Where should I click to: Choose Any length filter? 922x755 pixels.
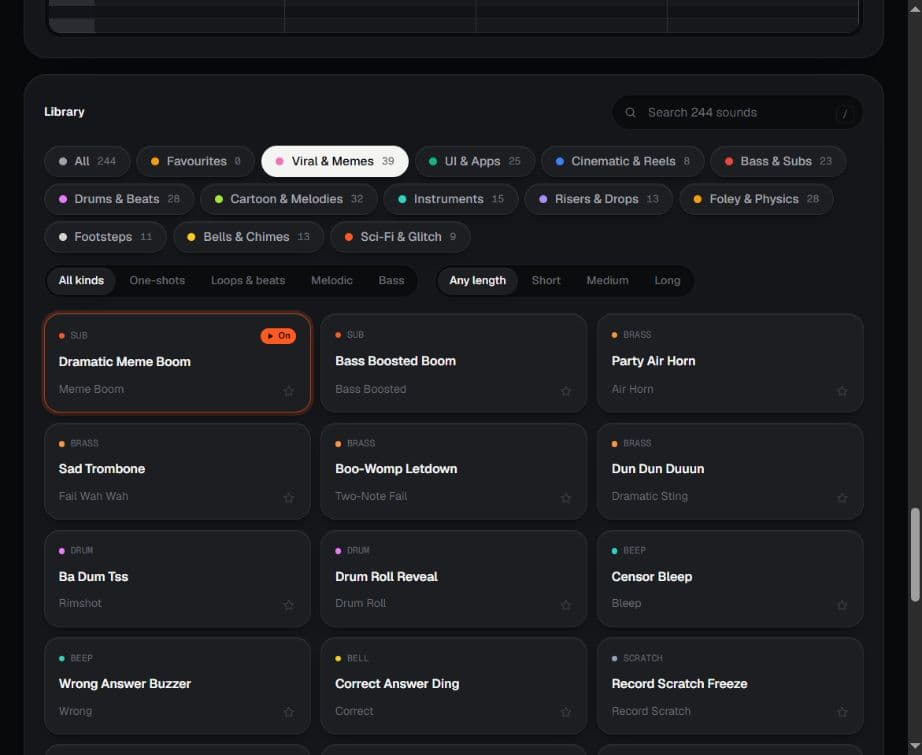point(477,280)
